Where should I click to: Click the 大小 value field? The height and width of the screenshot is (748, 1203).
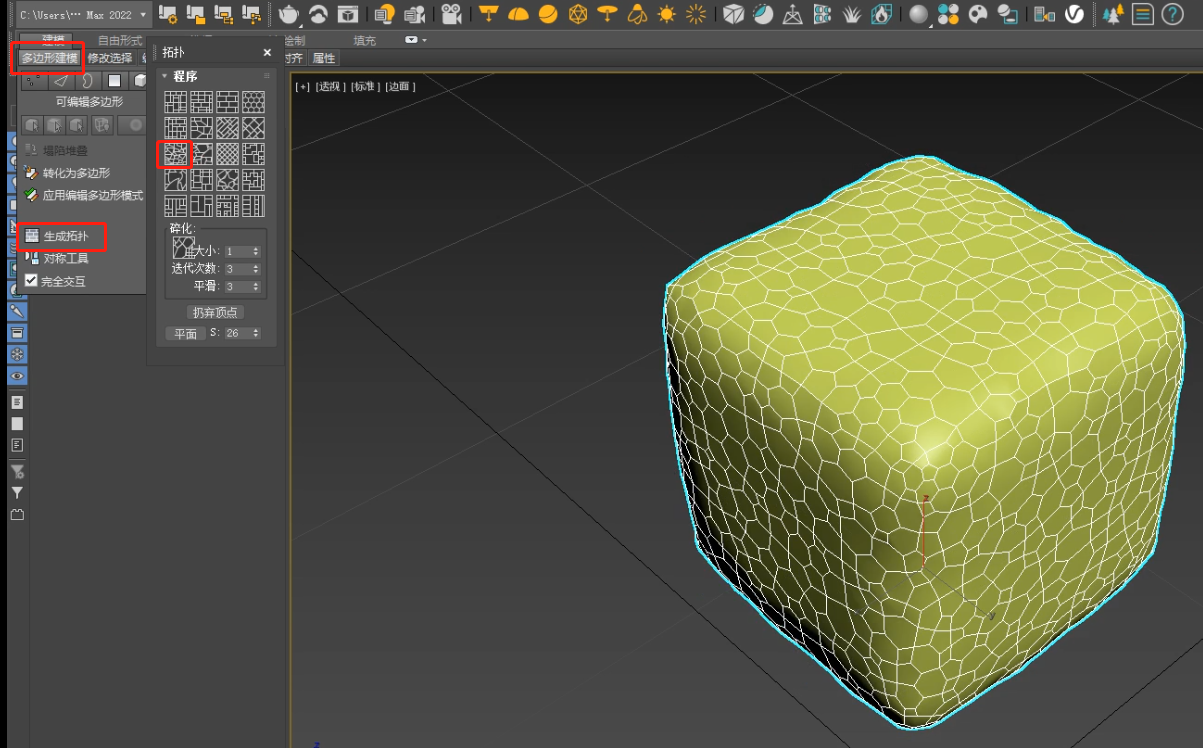(237, 252)
